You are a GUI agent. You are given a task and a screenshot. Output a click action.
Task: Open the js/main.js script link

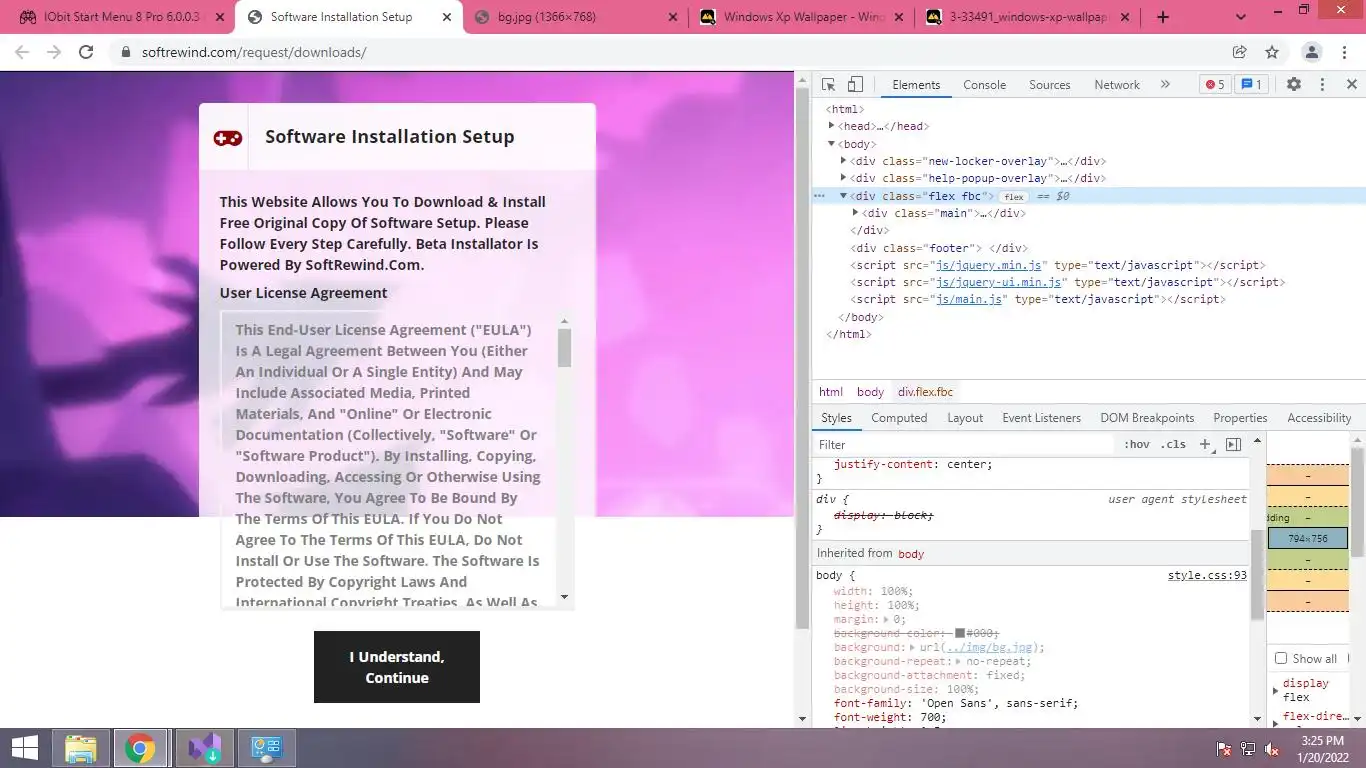pyautogui.click(x=968, y=299)
